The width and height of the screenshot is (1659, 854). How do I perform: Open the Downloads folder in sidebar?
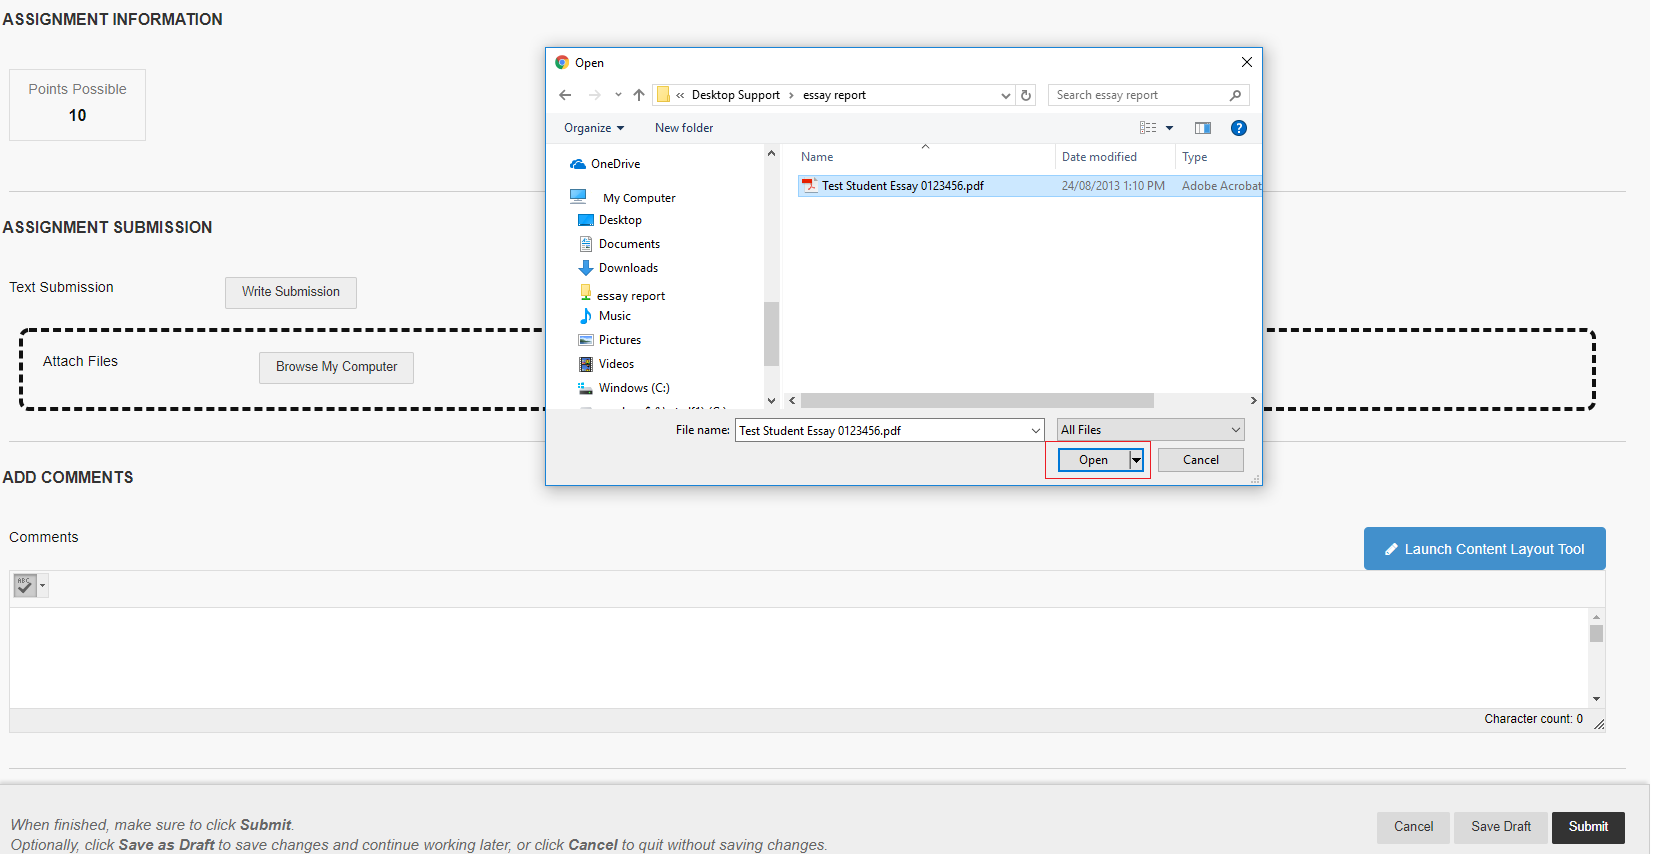coord(627,268)
